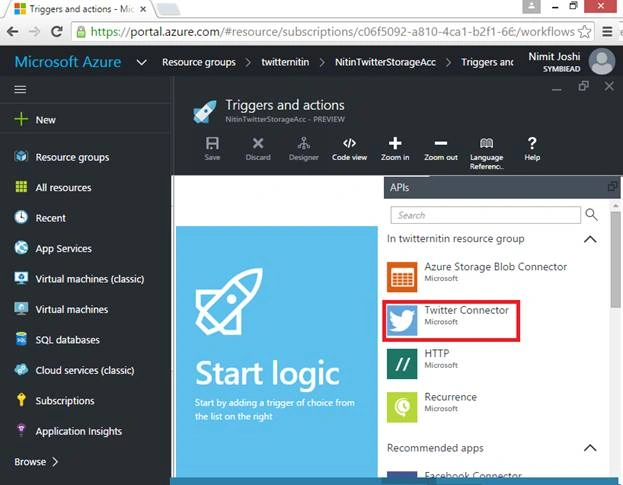Open the Language Reference icon
The width and height of the screenshot is (623, 485).
coord(486,143)
